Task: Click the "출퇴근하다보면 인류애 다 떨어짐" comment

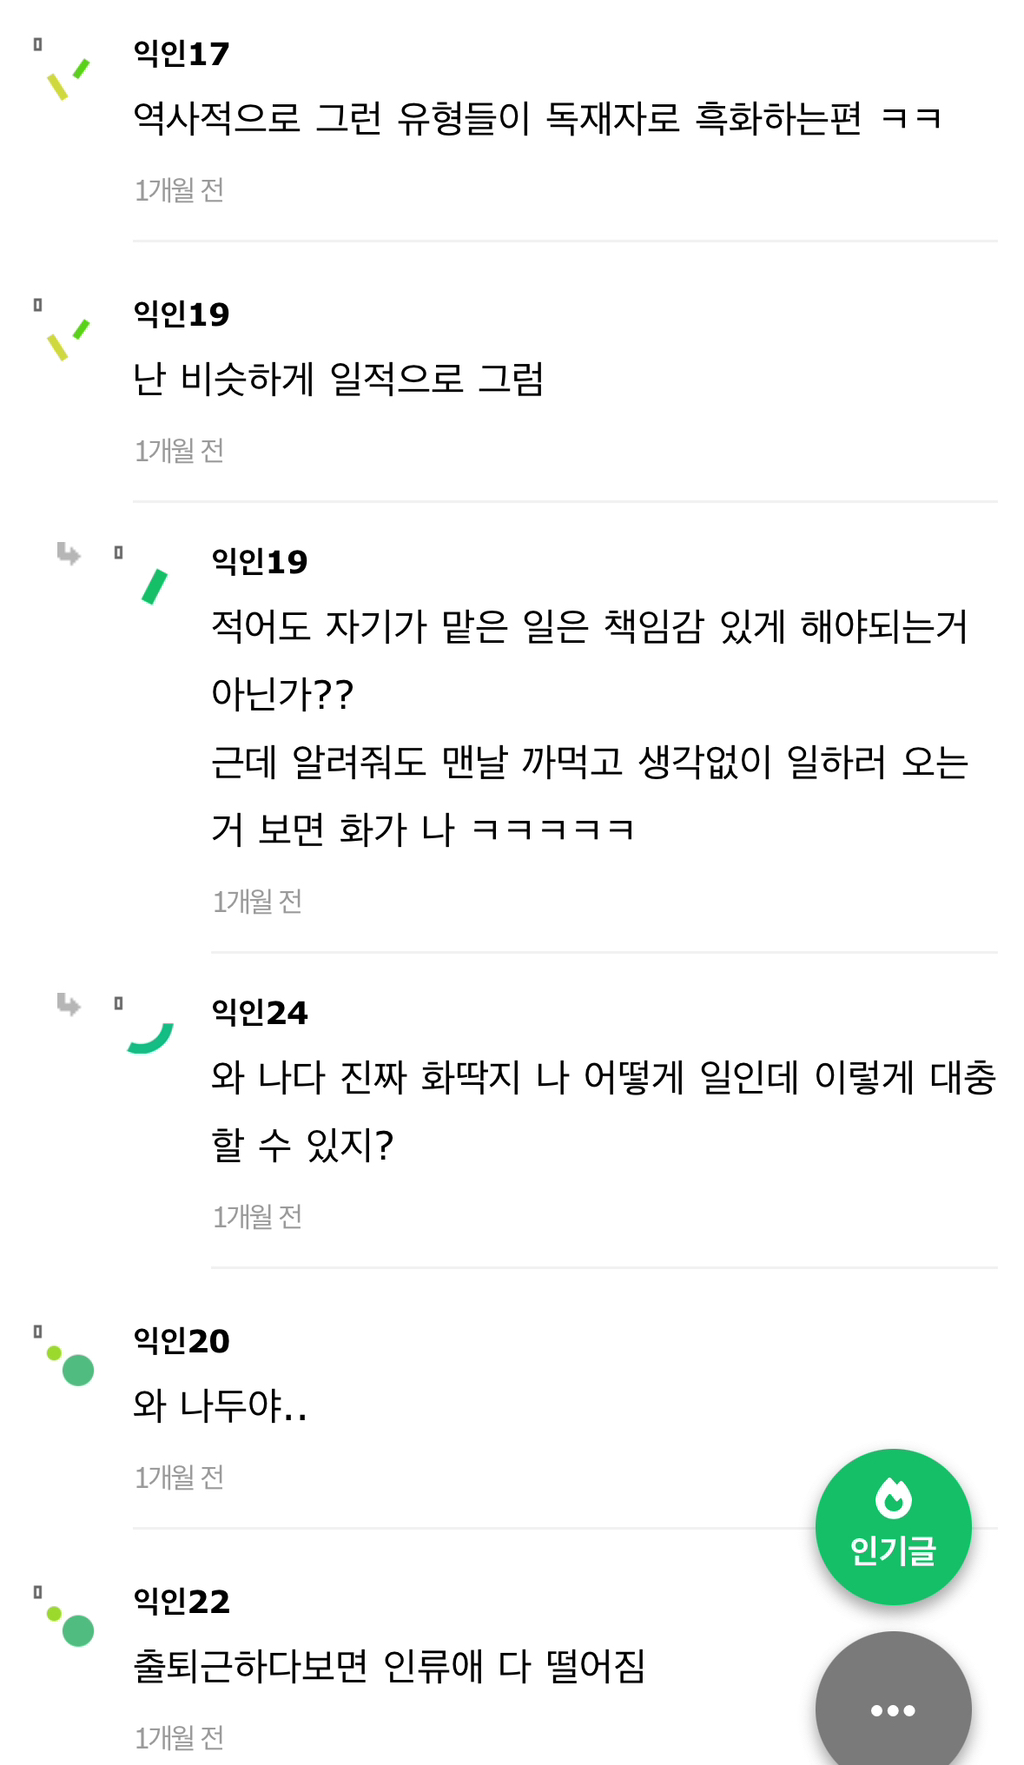Action: (x=389, y=1666)
